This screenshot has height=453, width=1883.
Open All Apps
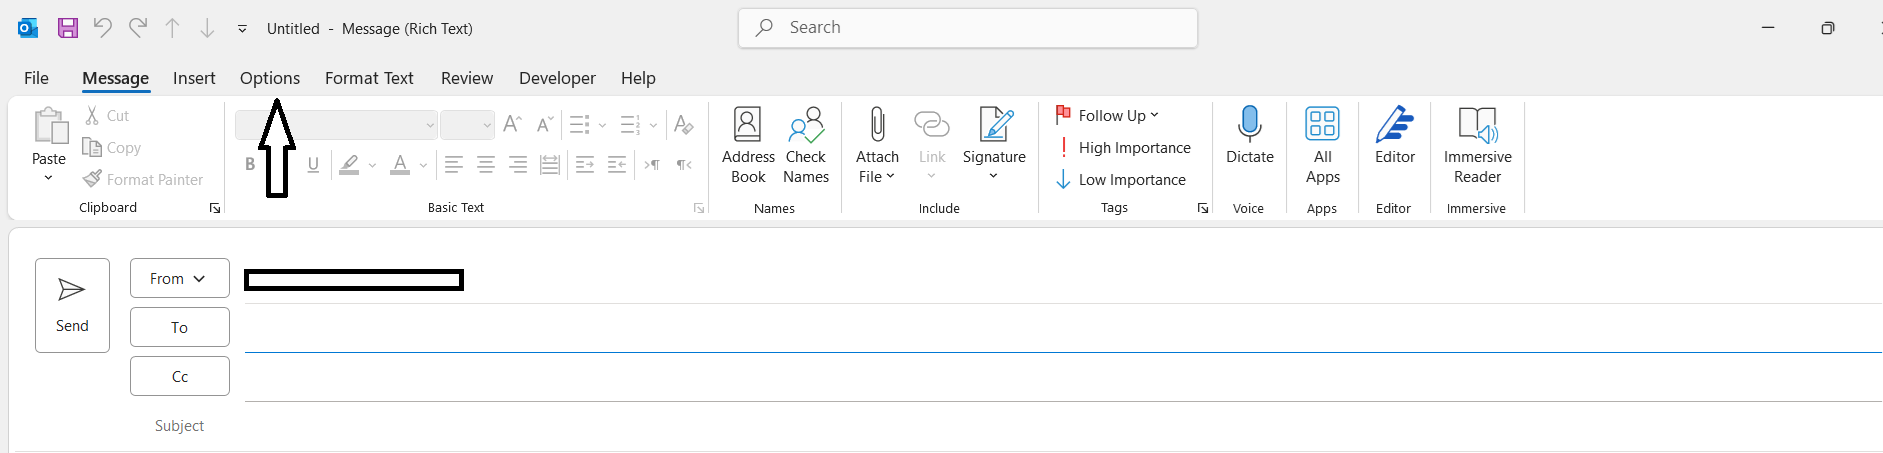click(x=1322, y=146)
